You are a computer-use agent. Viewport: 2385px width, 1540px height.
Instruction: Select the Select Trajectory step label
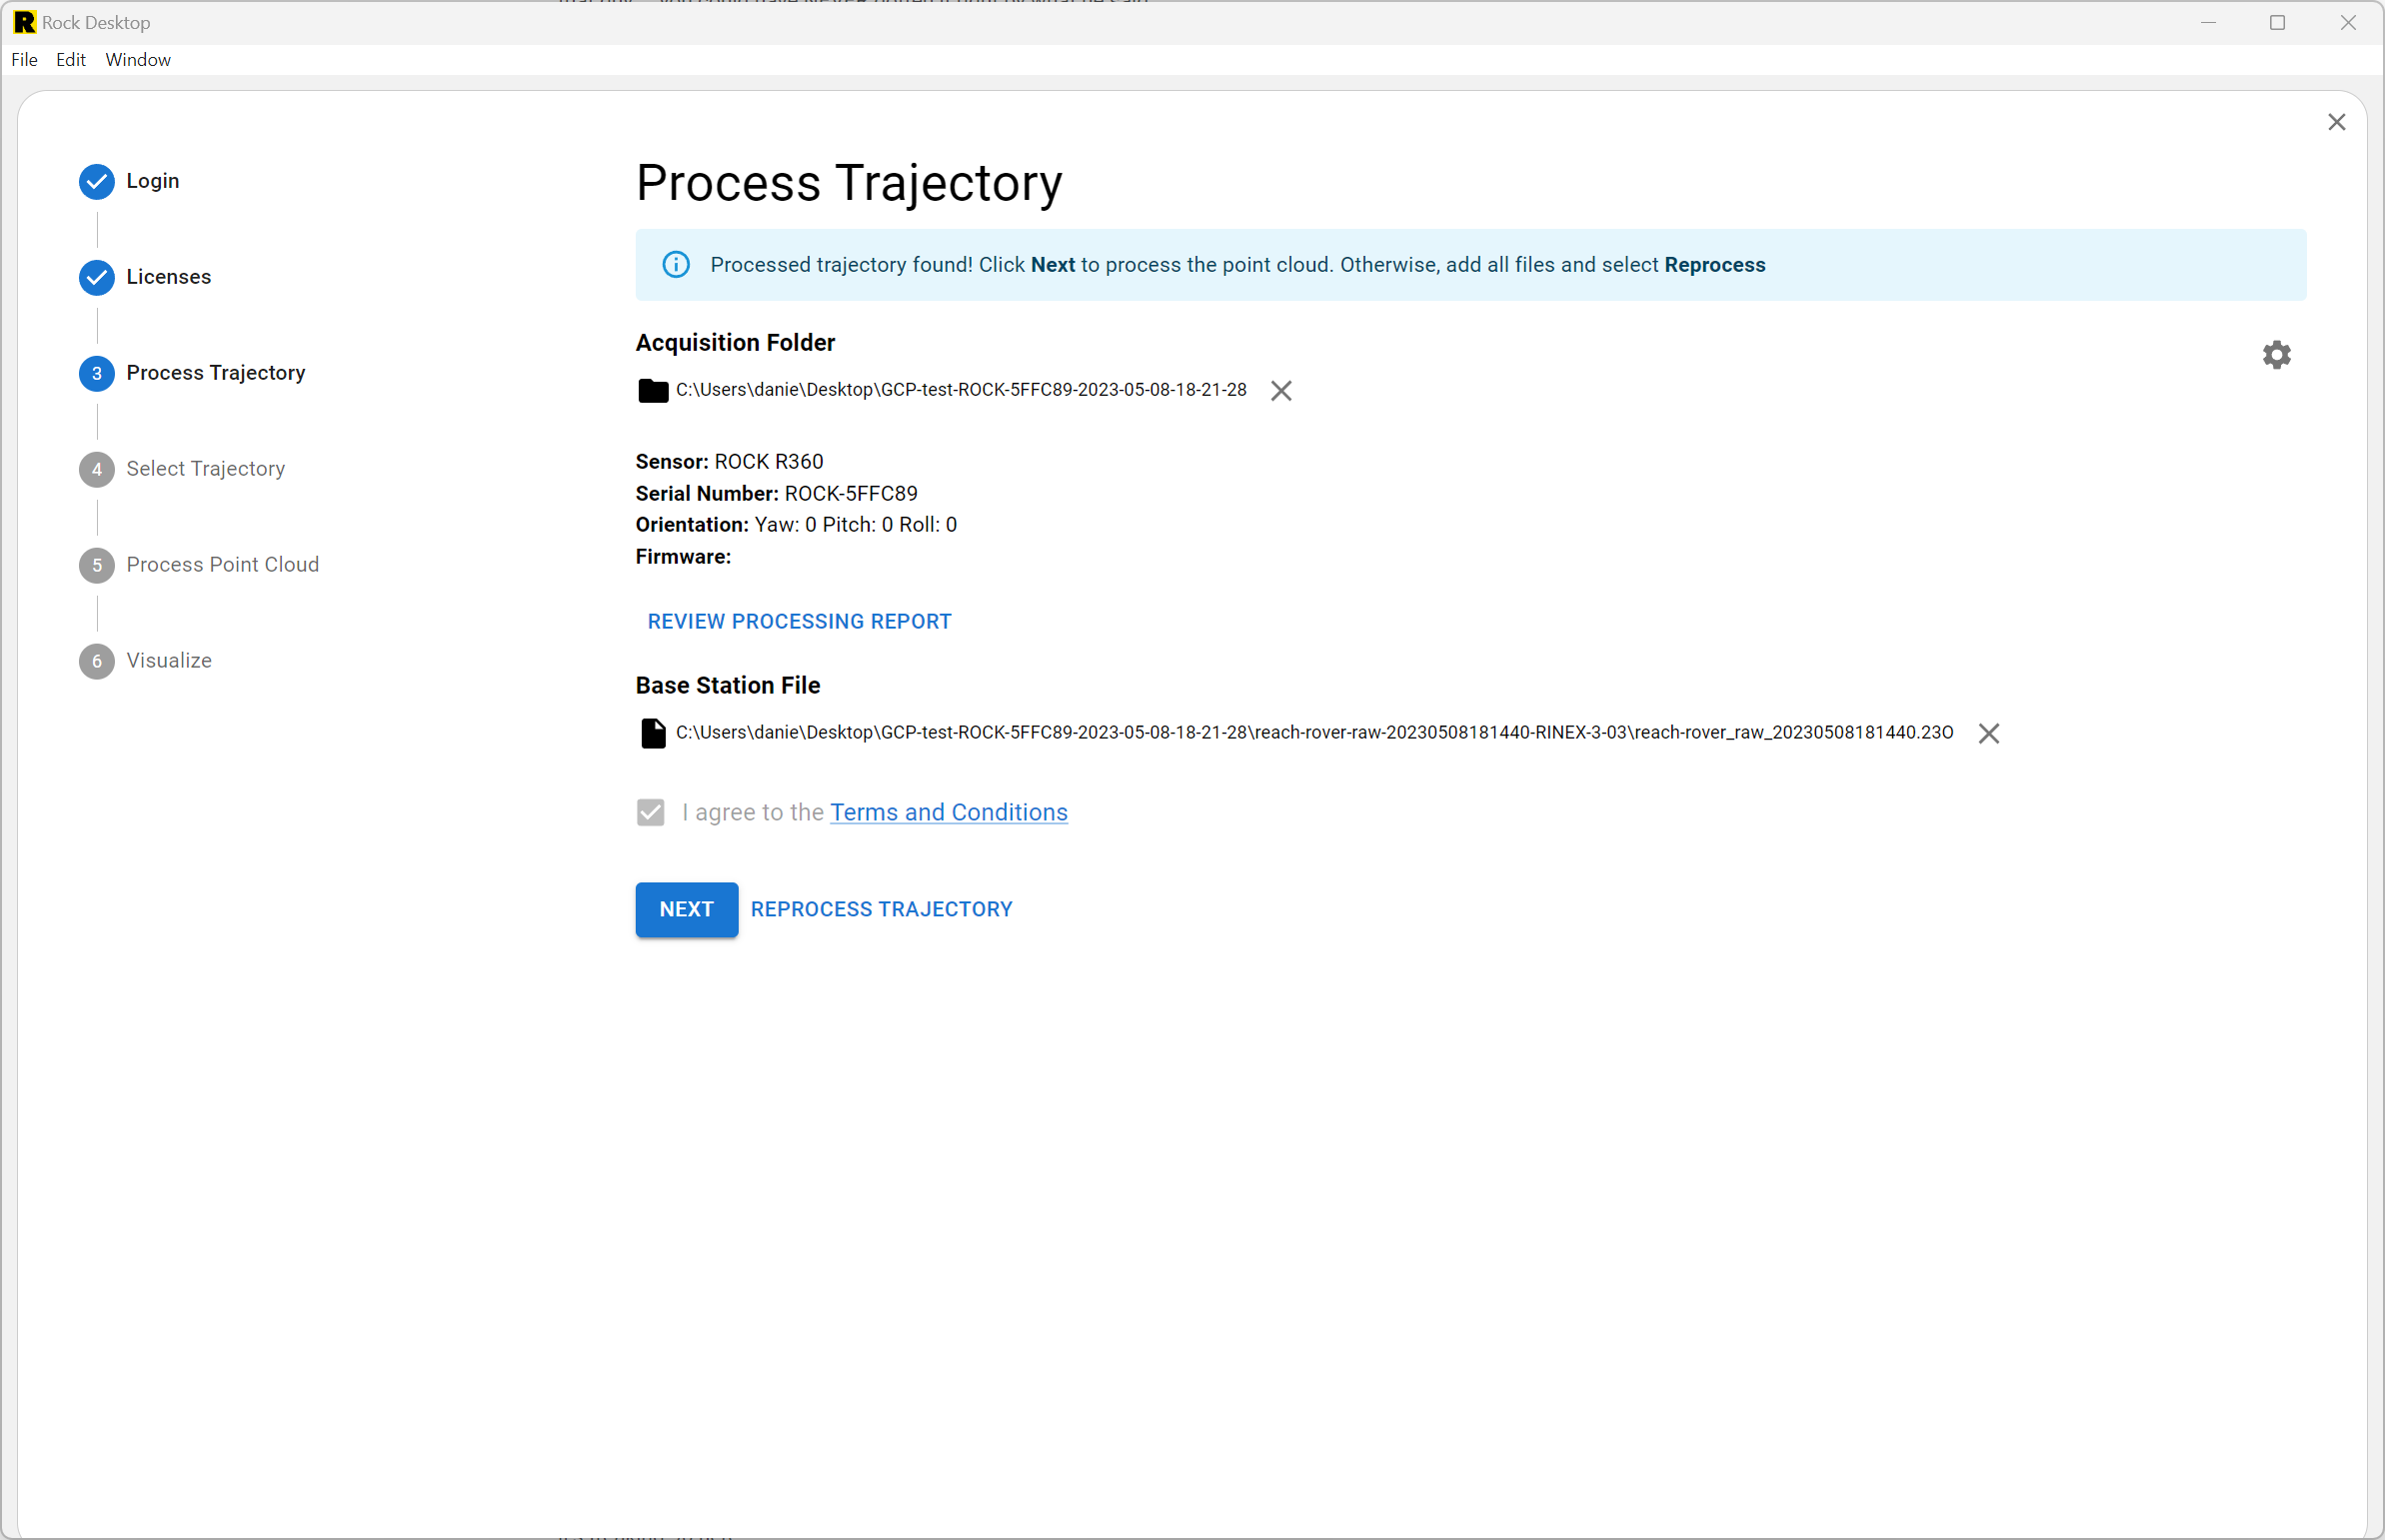(205, 469)
